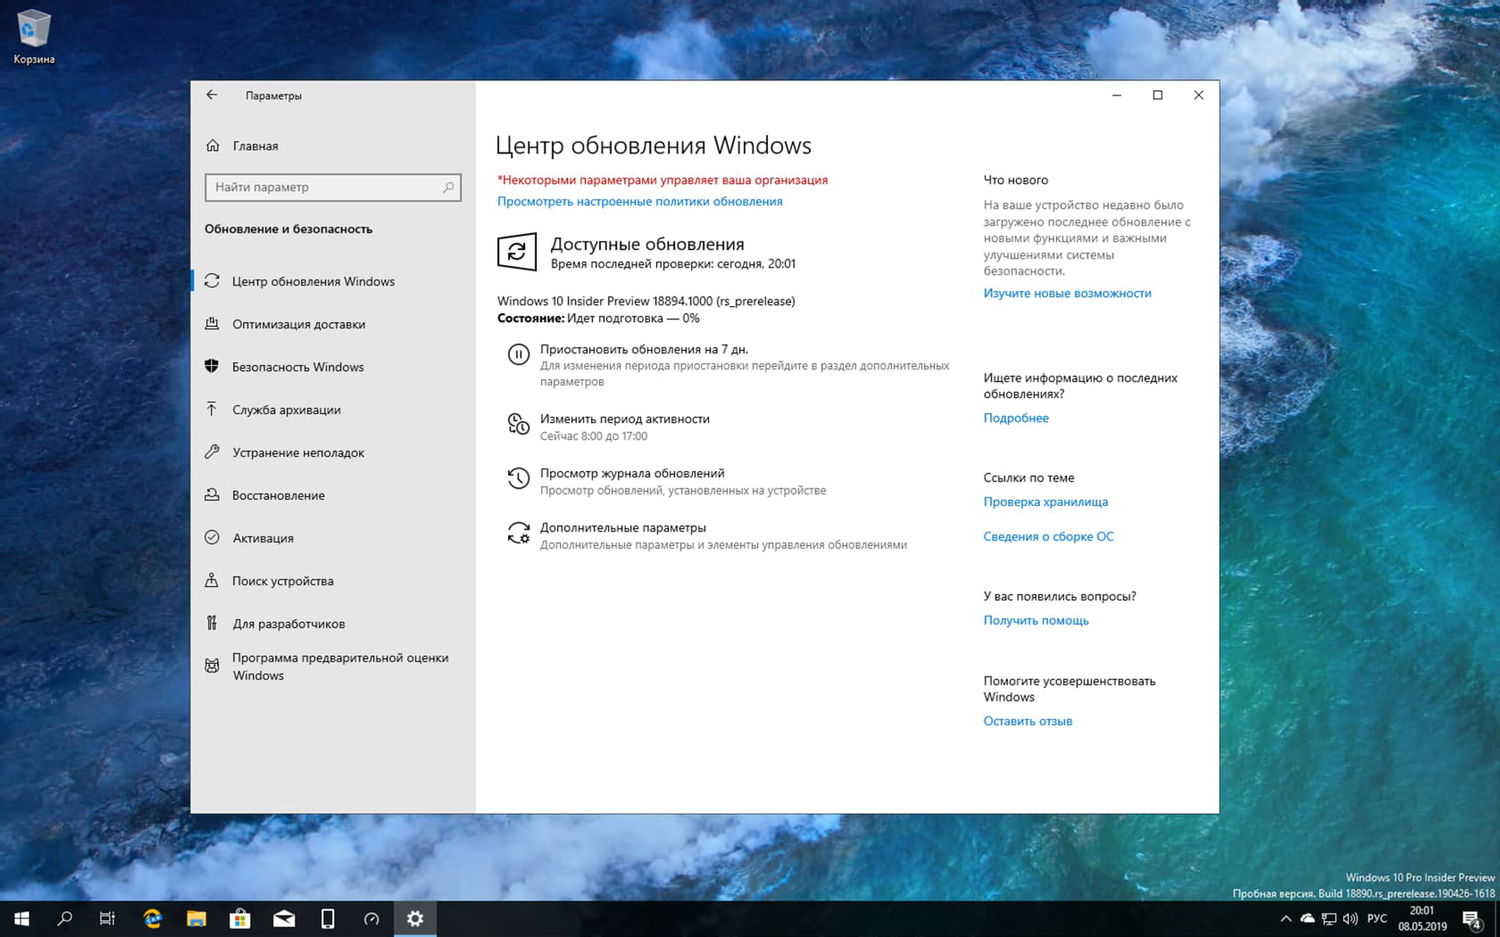Open Для разработчиков developers icon
The image size is (1500, 937).
(213, 623)
